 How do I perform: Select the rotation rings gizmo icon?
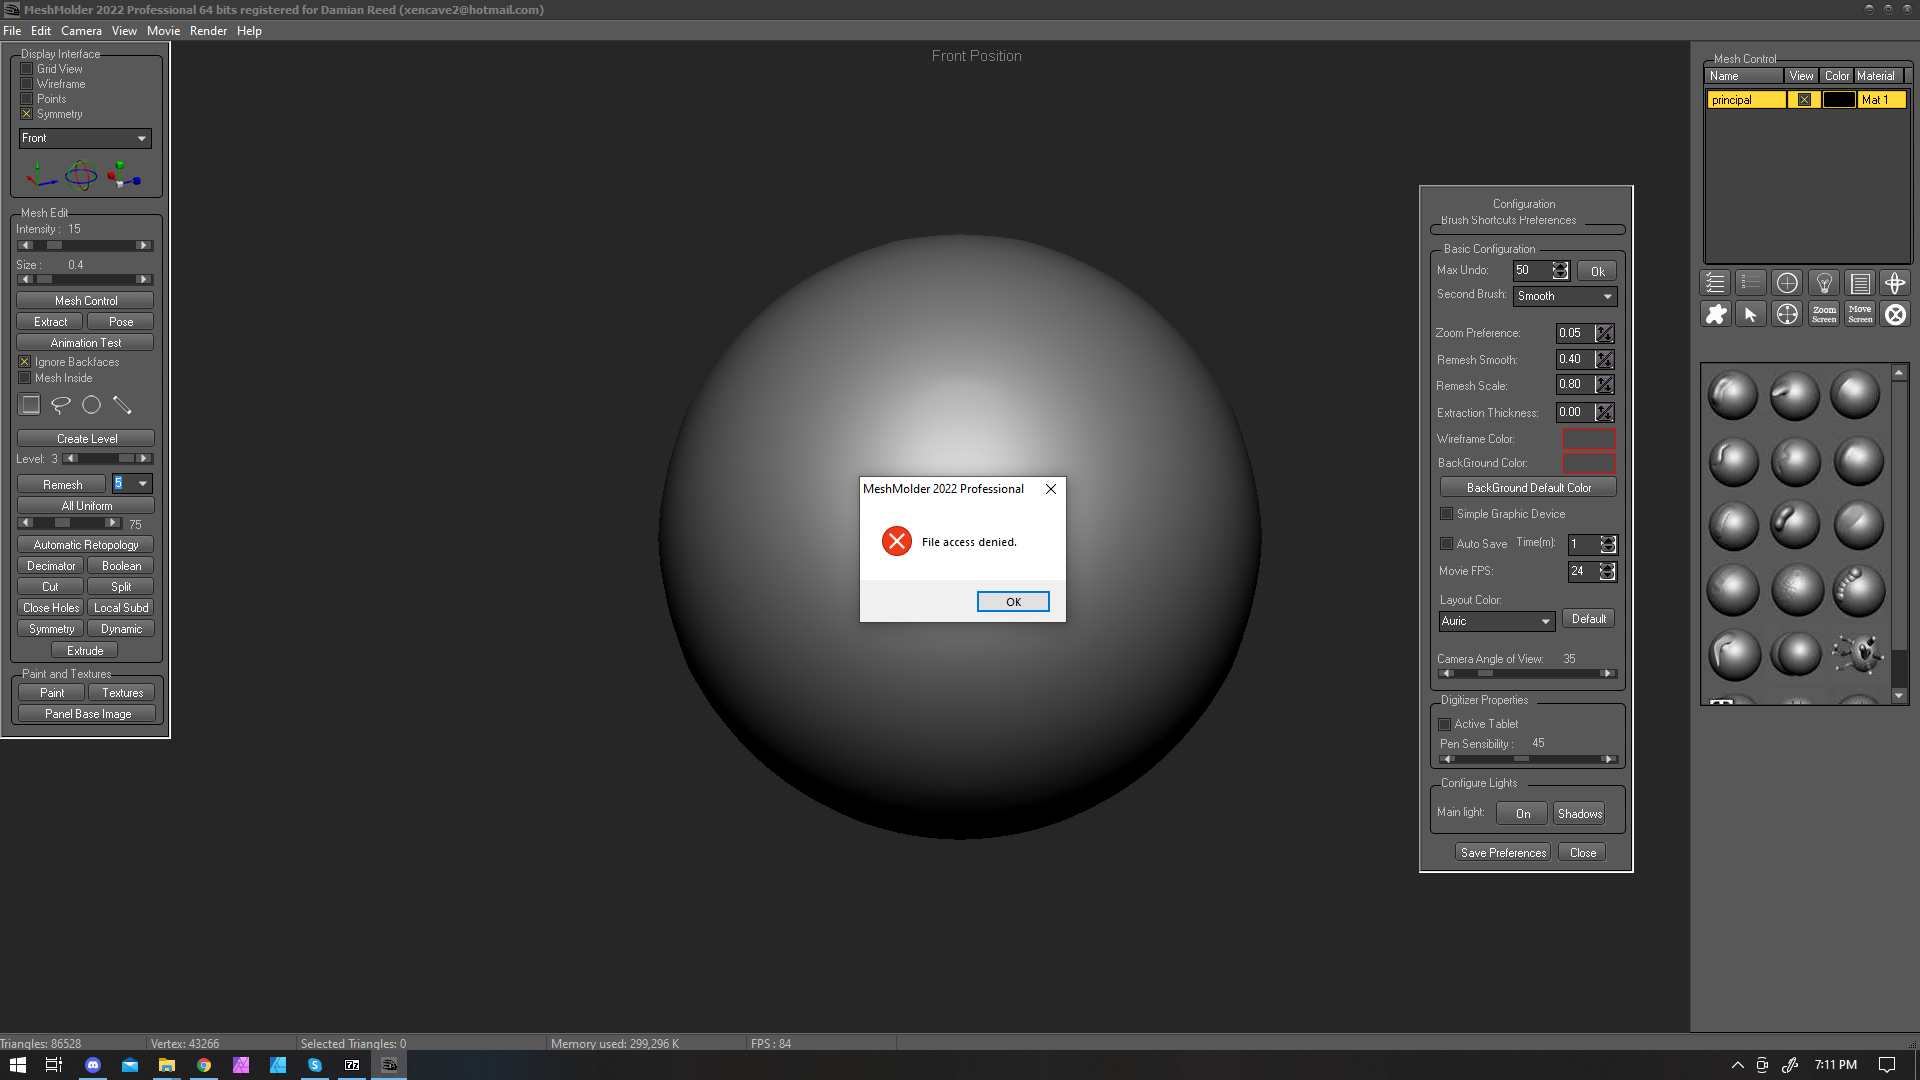(x=81, y=176)
